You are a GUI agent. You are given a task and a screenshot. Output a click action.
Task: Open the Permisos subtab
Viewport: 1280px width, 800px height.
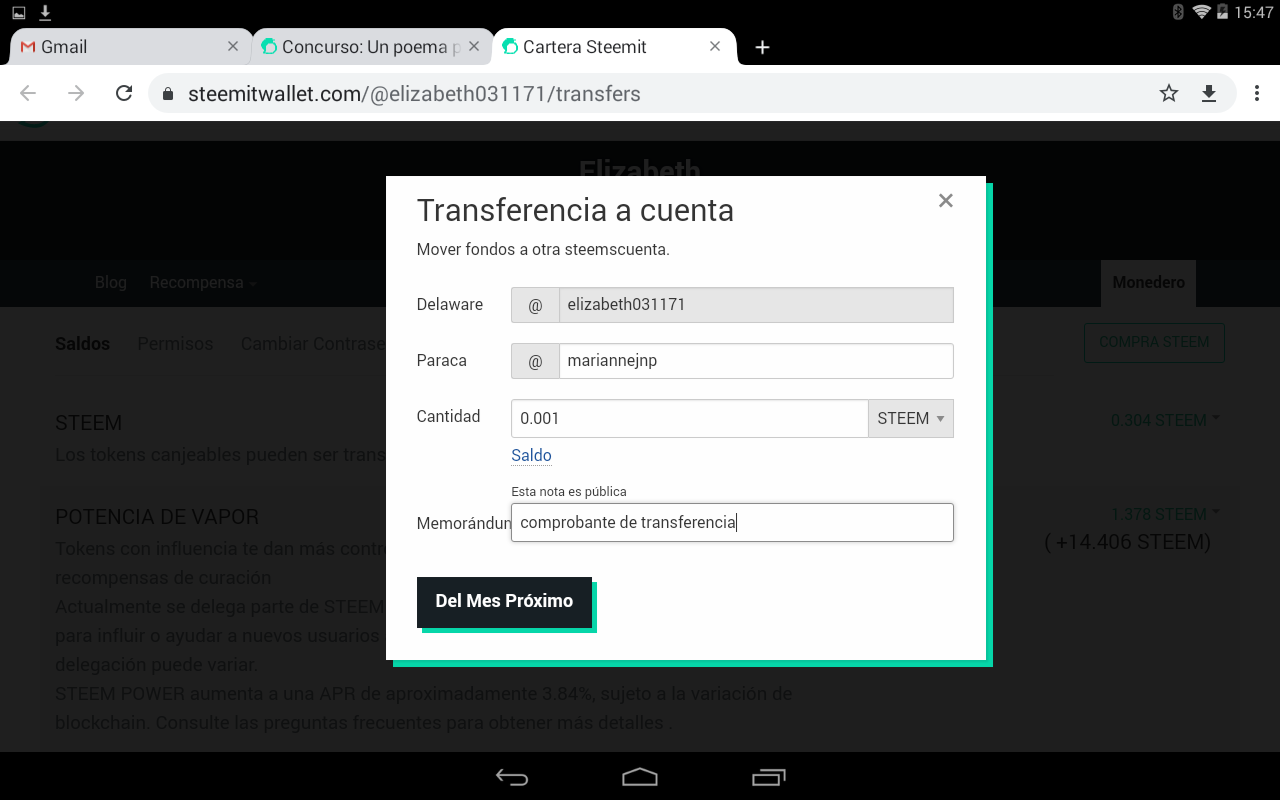coord(175,343)
